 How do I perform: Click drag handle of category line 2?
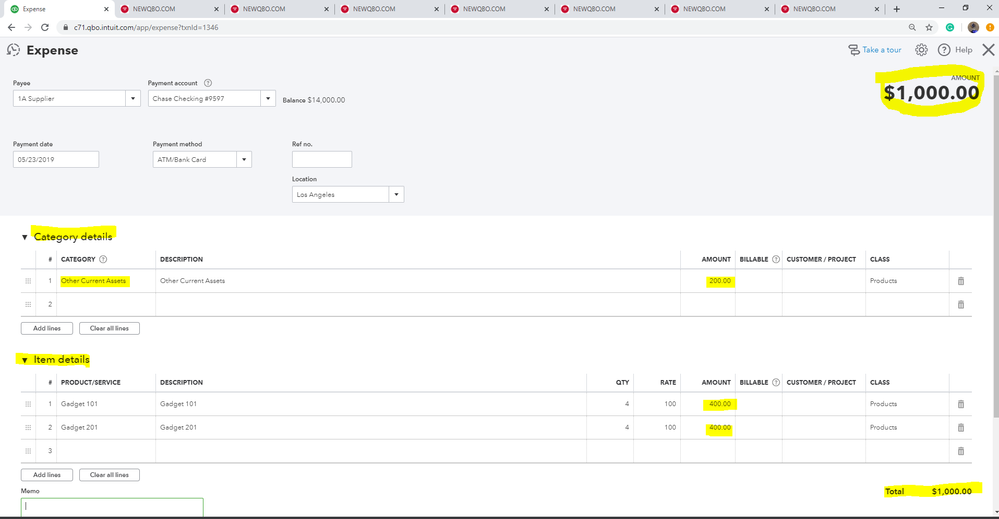tap(28, 304)
